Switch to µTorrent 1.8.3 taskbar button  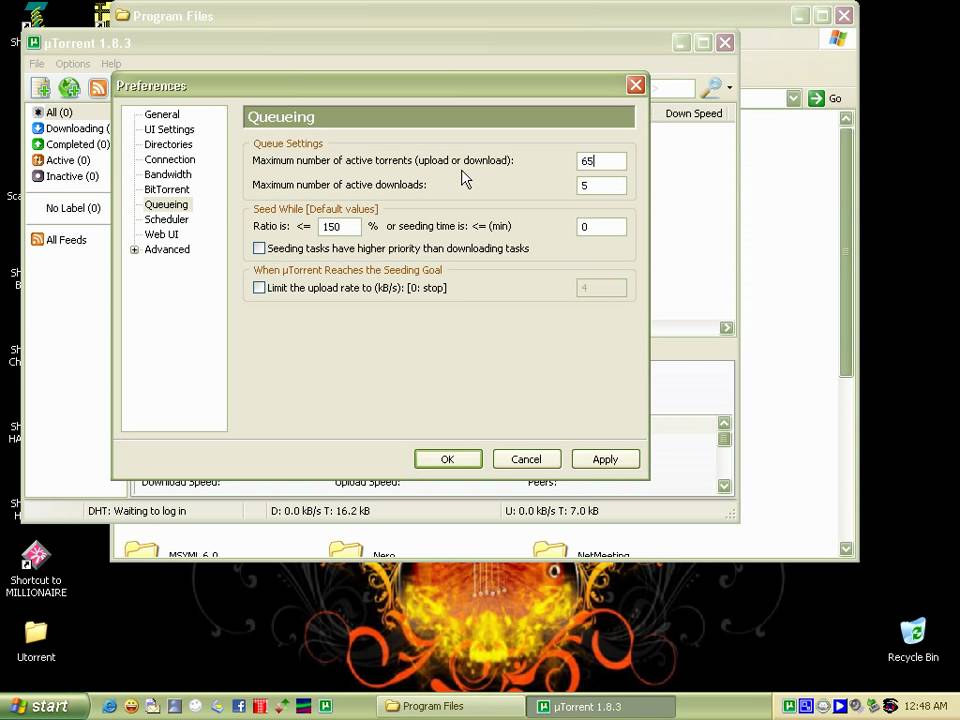click(602, 707)
